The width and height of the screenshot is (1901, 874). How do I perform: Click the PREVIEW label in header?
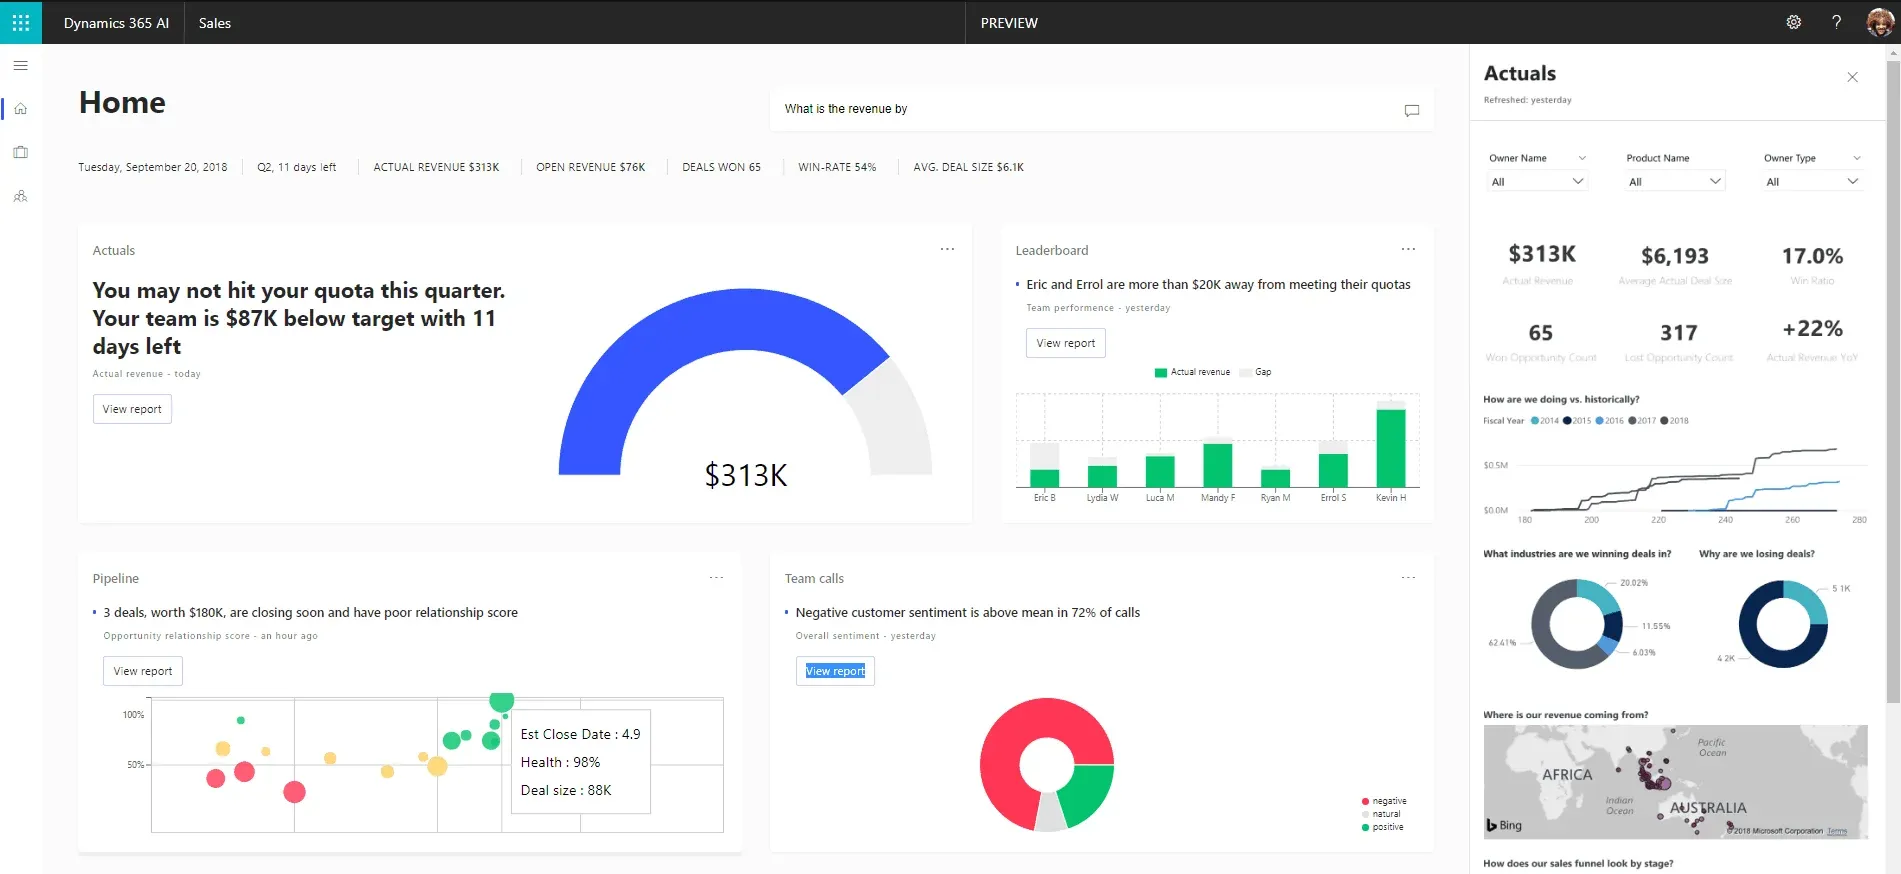pyautogui.click(x=1009, y=23)
